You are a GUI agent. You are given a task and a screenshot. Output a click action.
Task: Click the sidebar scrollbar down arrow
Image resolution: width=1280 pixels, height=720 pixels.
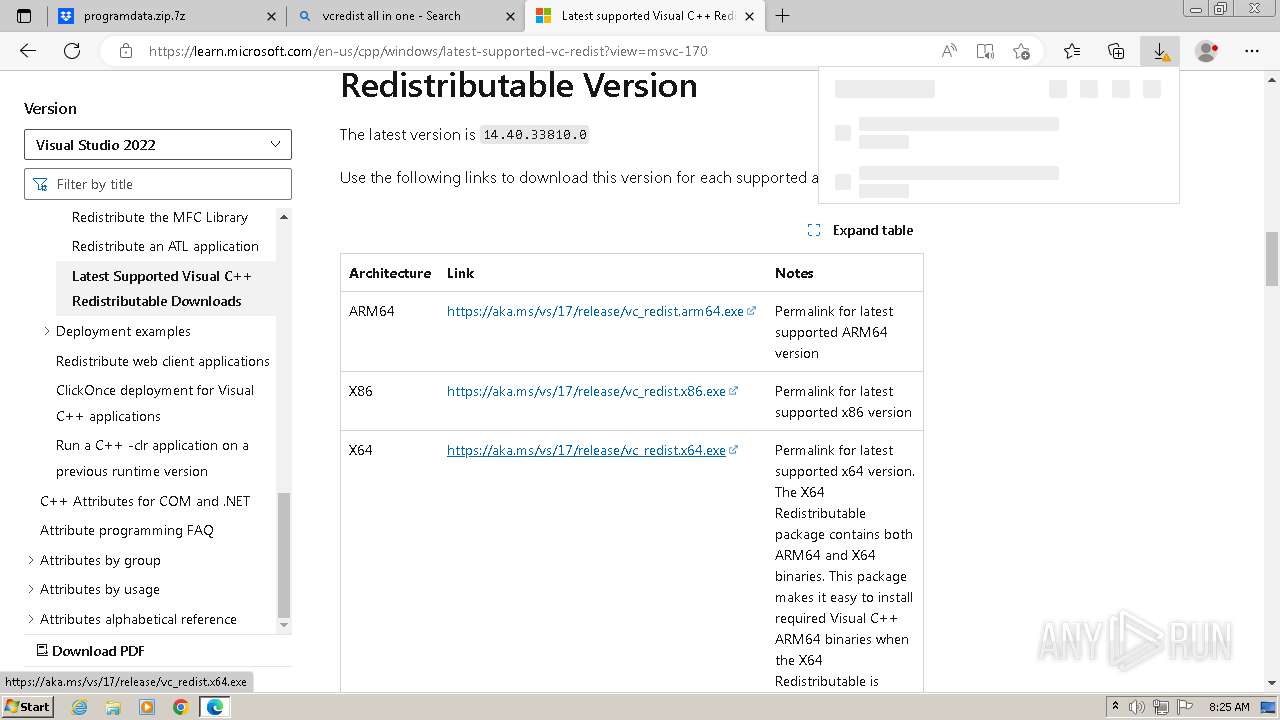tap(284, 625)
